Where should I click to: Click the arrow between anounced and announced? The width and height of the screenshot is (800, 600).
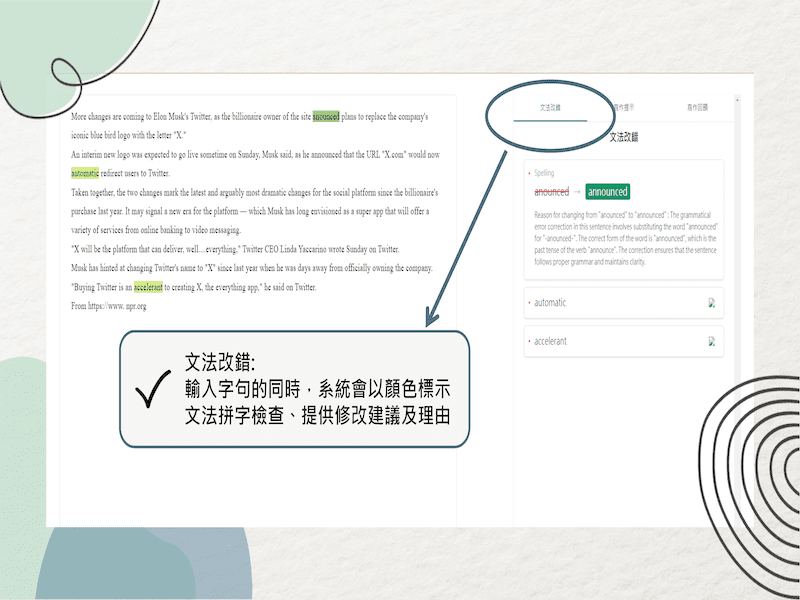[578, 192]
